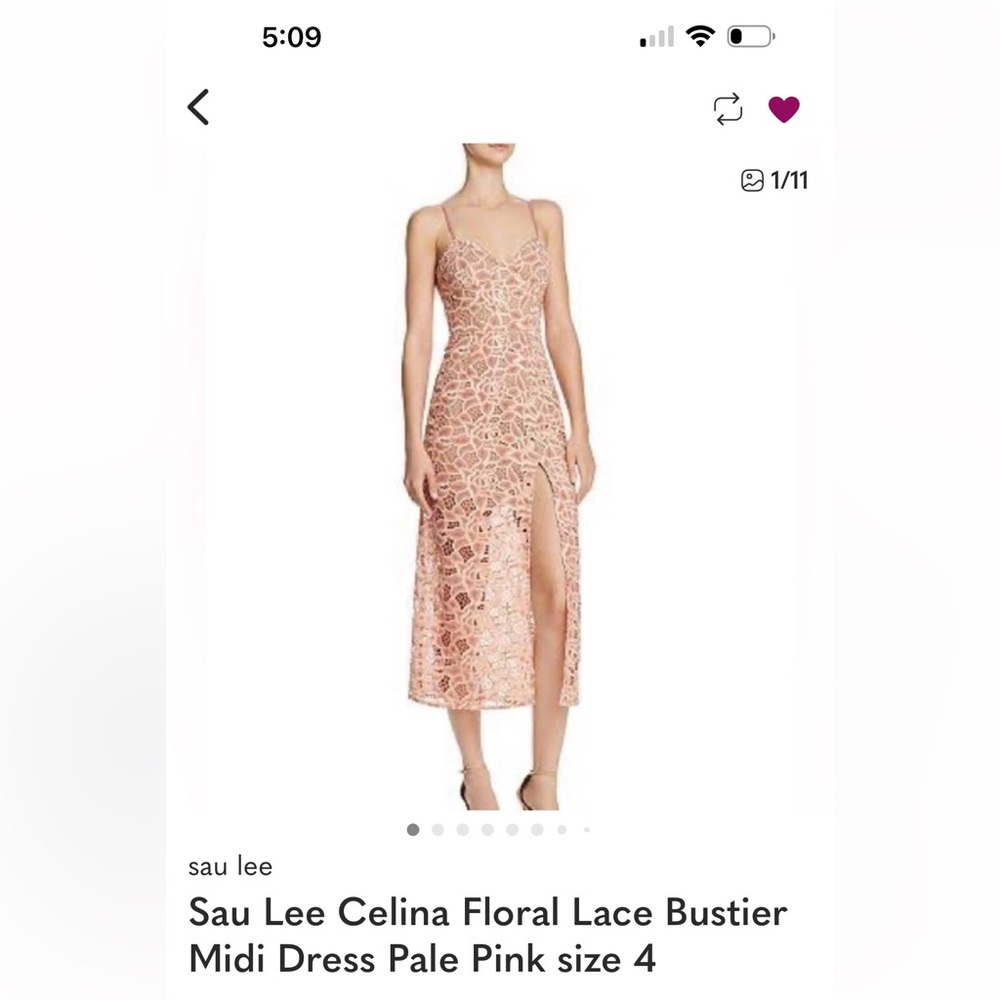Tap the battery indicator icon
The image size is (1000, 1000).
[753, 34]
